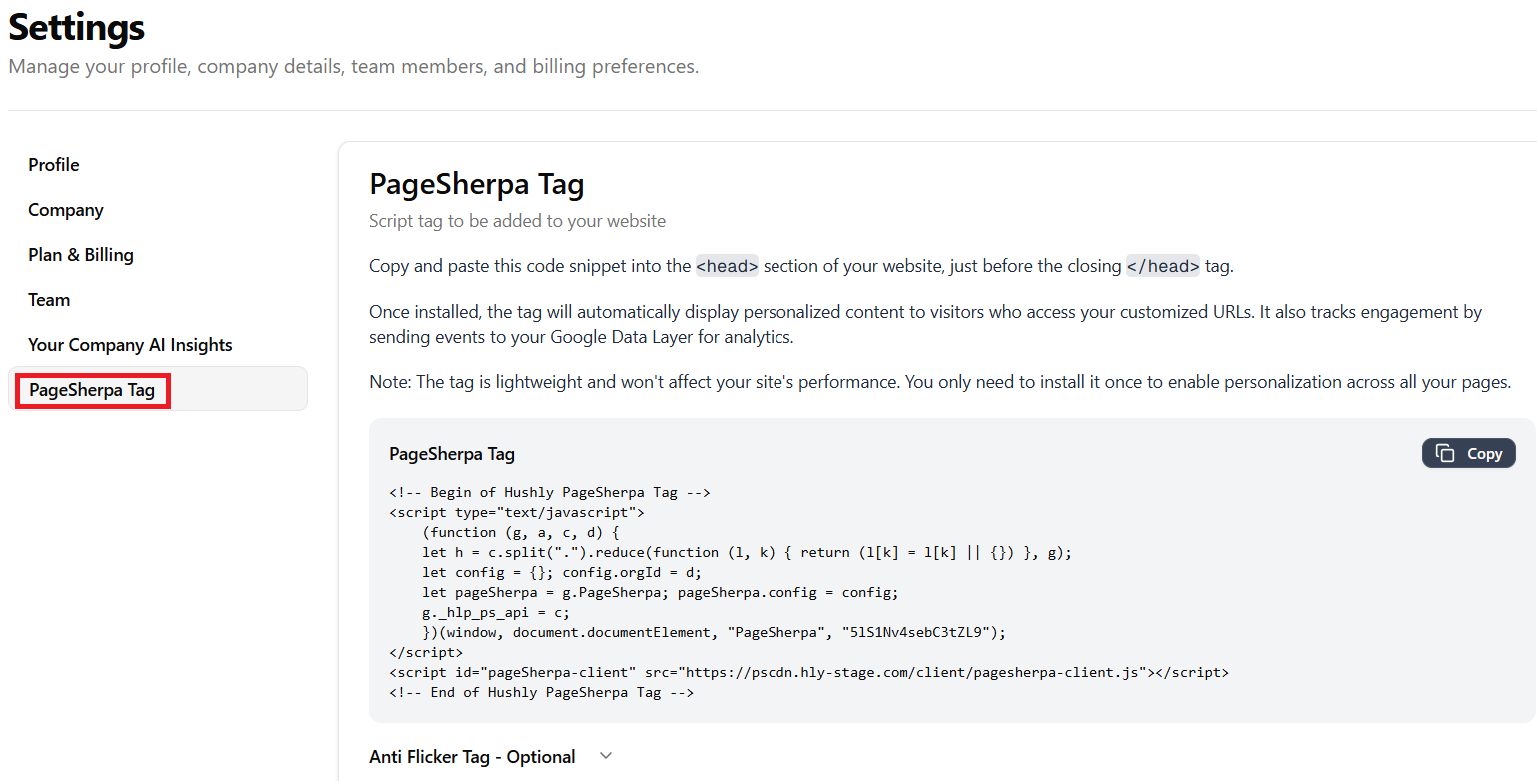Open the Team settings section
The height and width of the screenshot is (781, 1537).
49,300
